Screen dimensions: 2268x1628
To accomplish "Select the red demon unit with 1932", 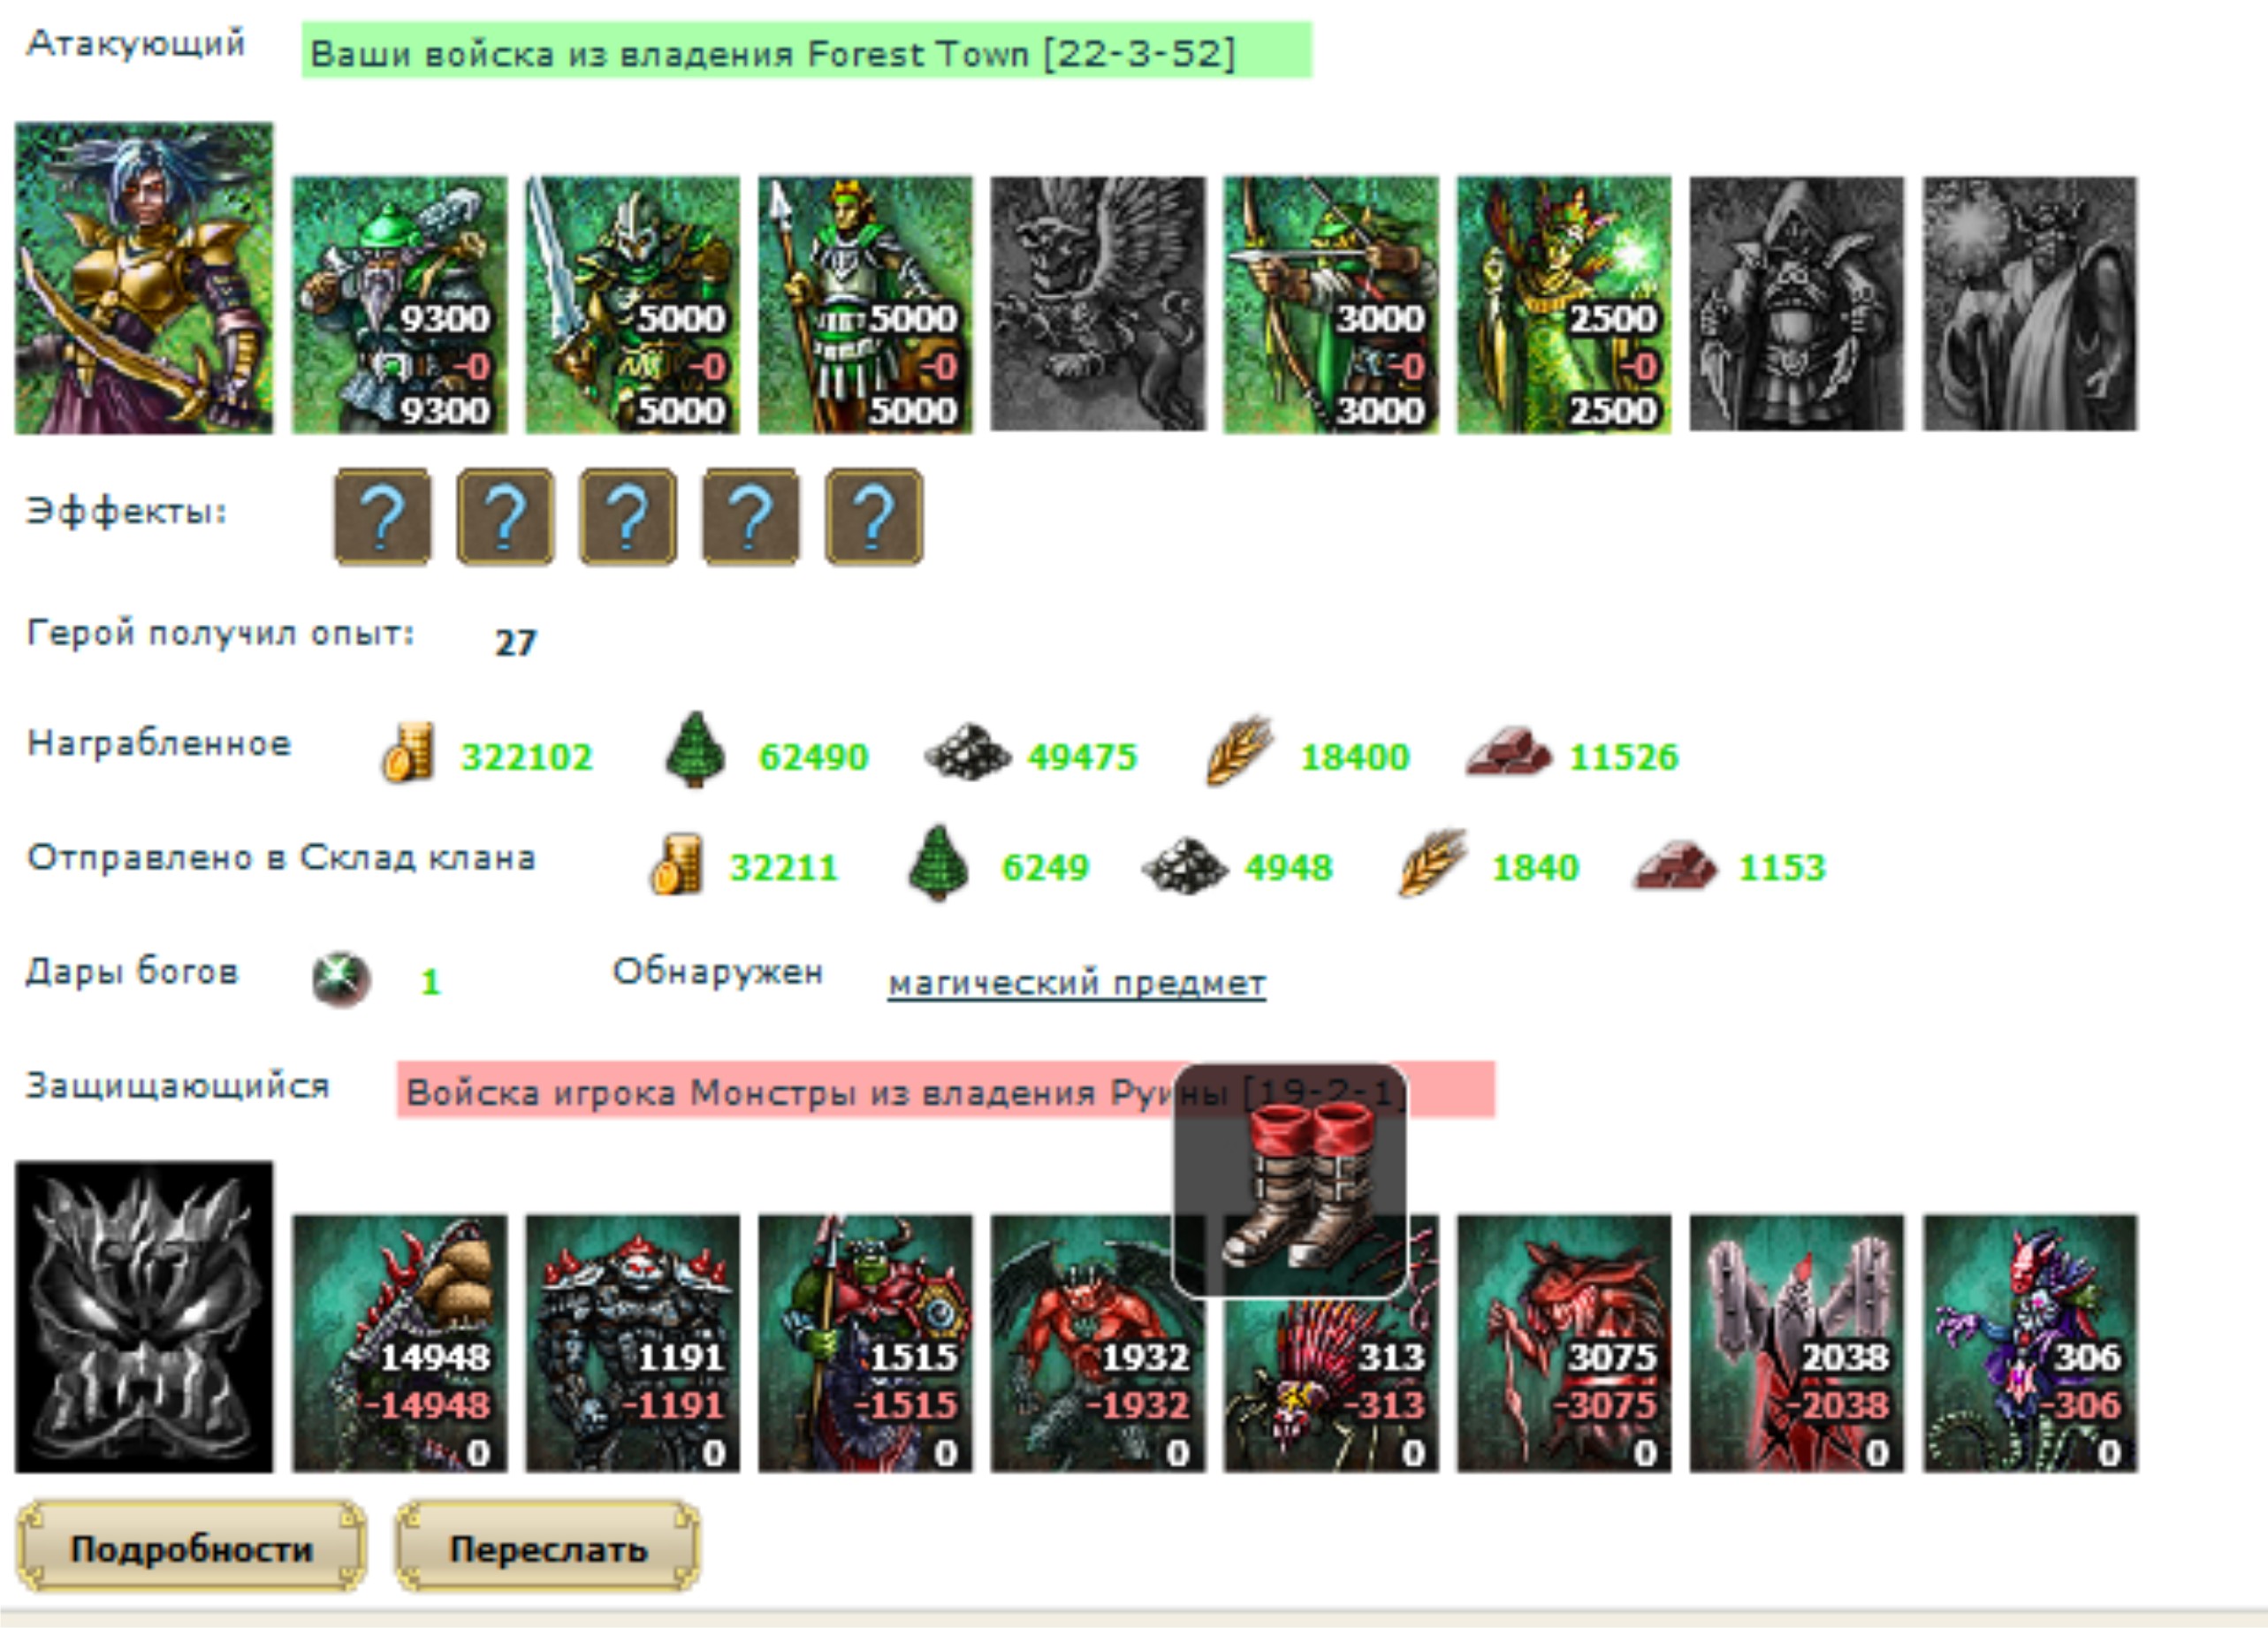I will (x=1098, y=1343).
